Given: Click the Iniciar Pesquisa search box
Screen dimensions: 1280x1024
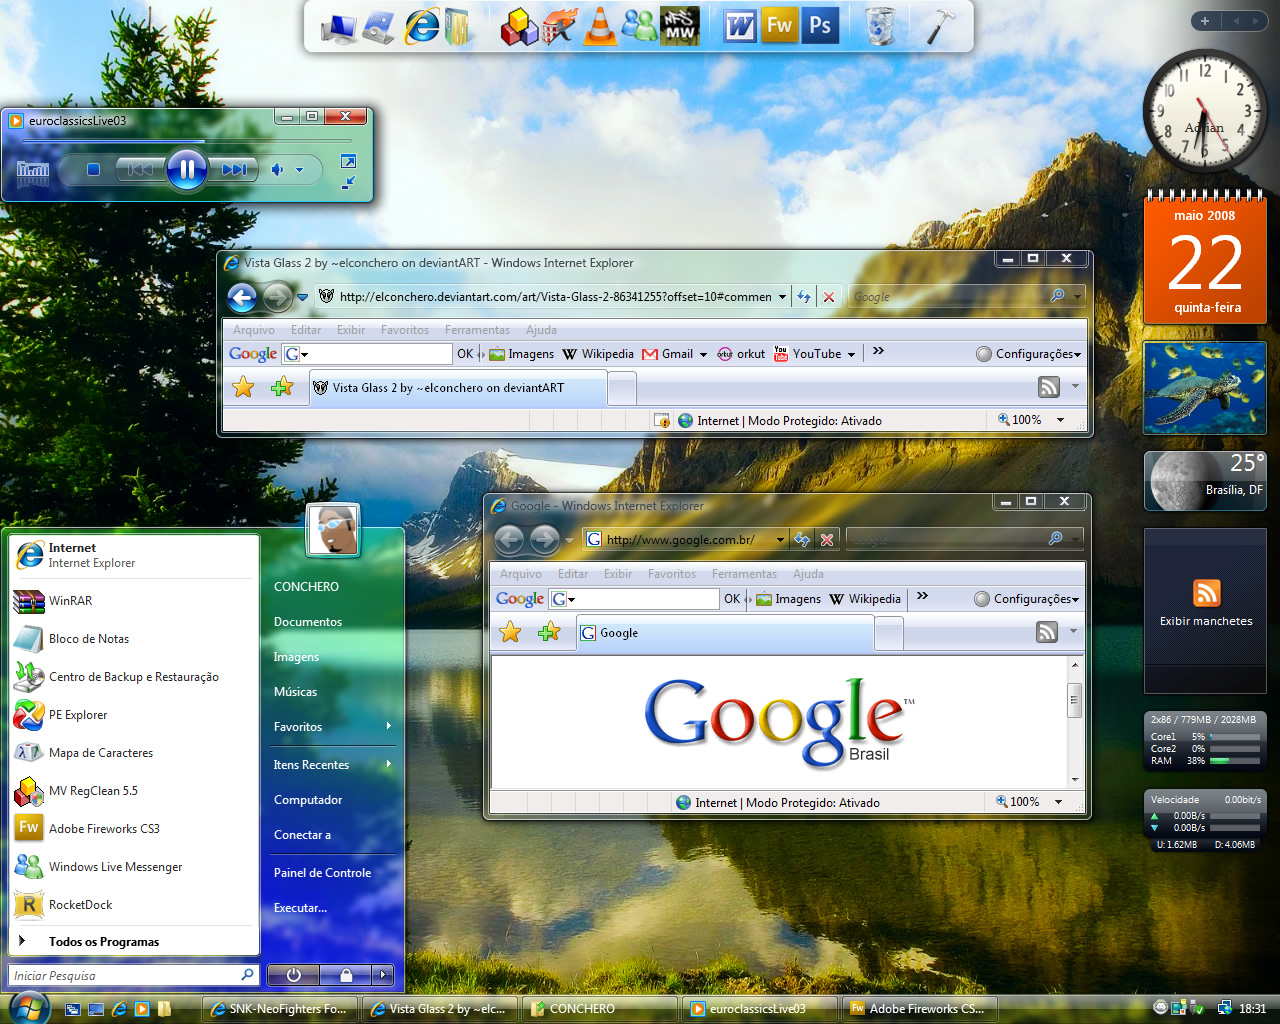Looking at the screenshot, I should (134, 975).
